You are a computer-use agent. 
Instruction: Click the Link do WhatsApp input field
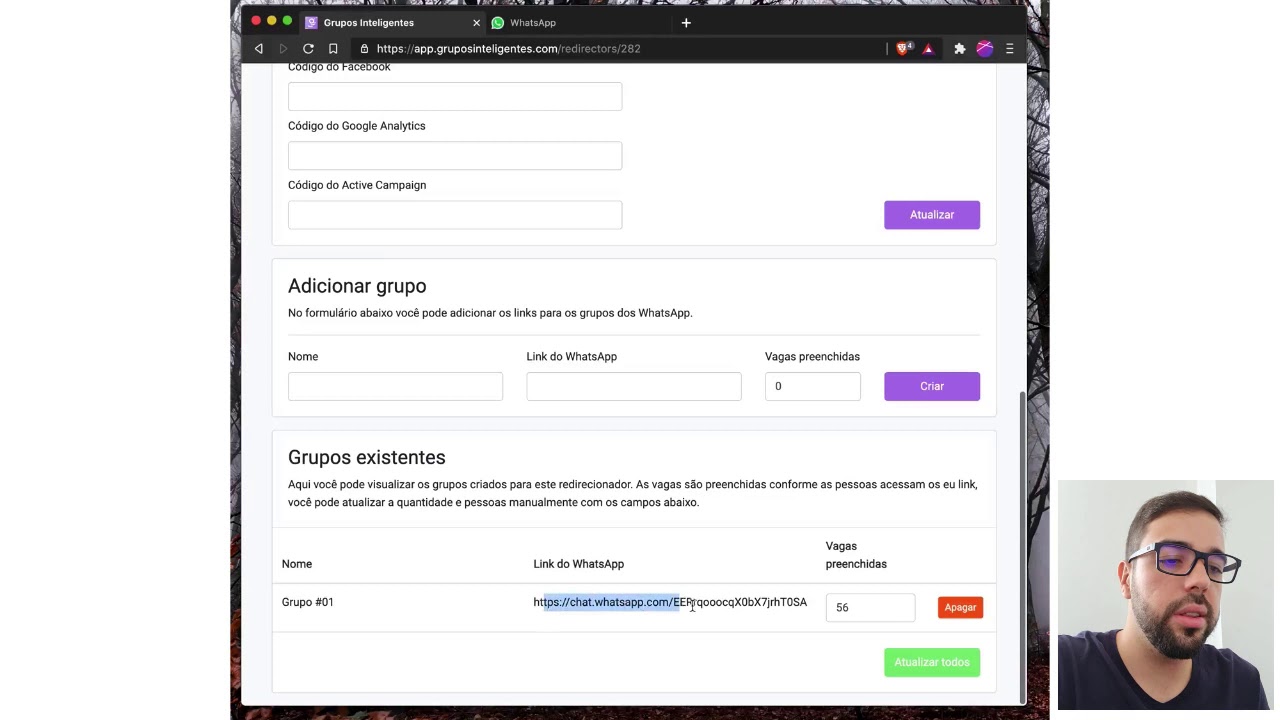634,386
